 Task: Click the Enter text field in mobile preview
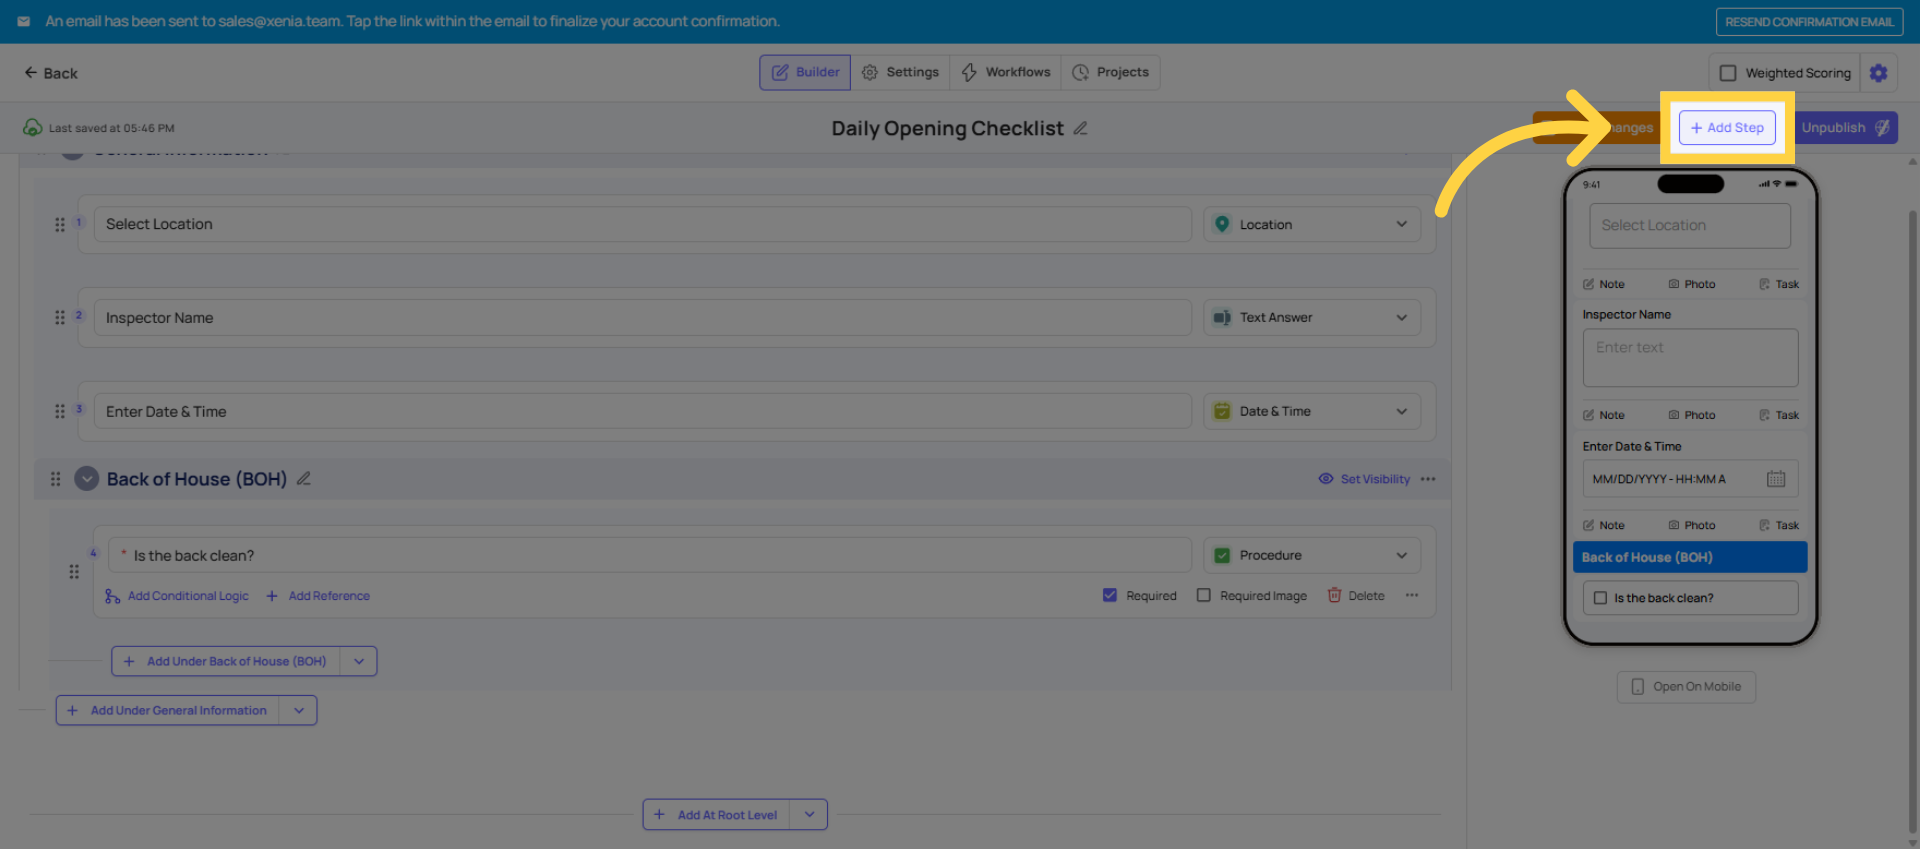pyautogui.click(x=1690, y=358)
